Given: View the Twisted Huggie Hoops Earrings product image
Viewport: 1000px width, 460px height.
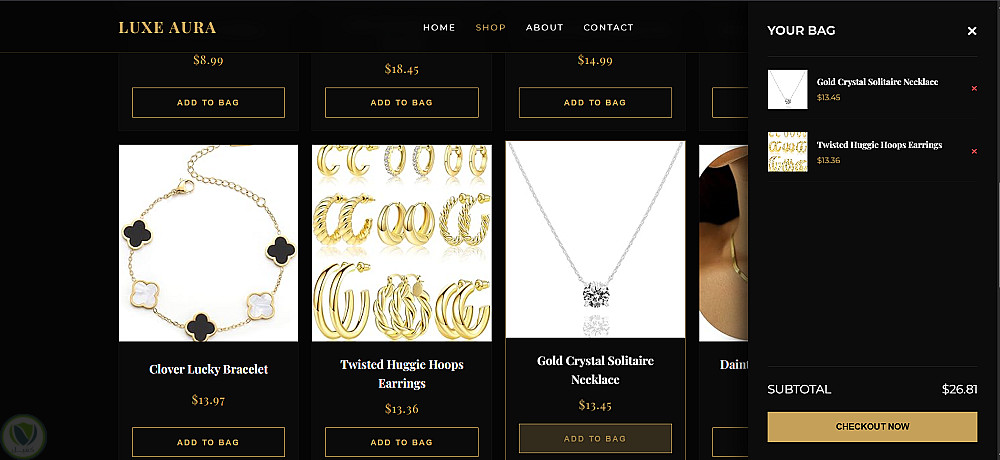Looking at the screenshot, I should (401, 243).
